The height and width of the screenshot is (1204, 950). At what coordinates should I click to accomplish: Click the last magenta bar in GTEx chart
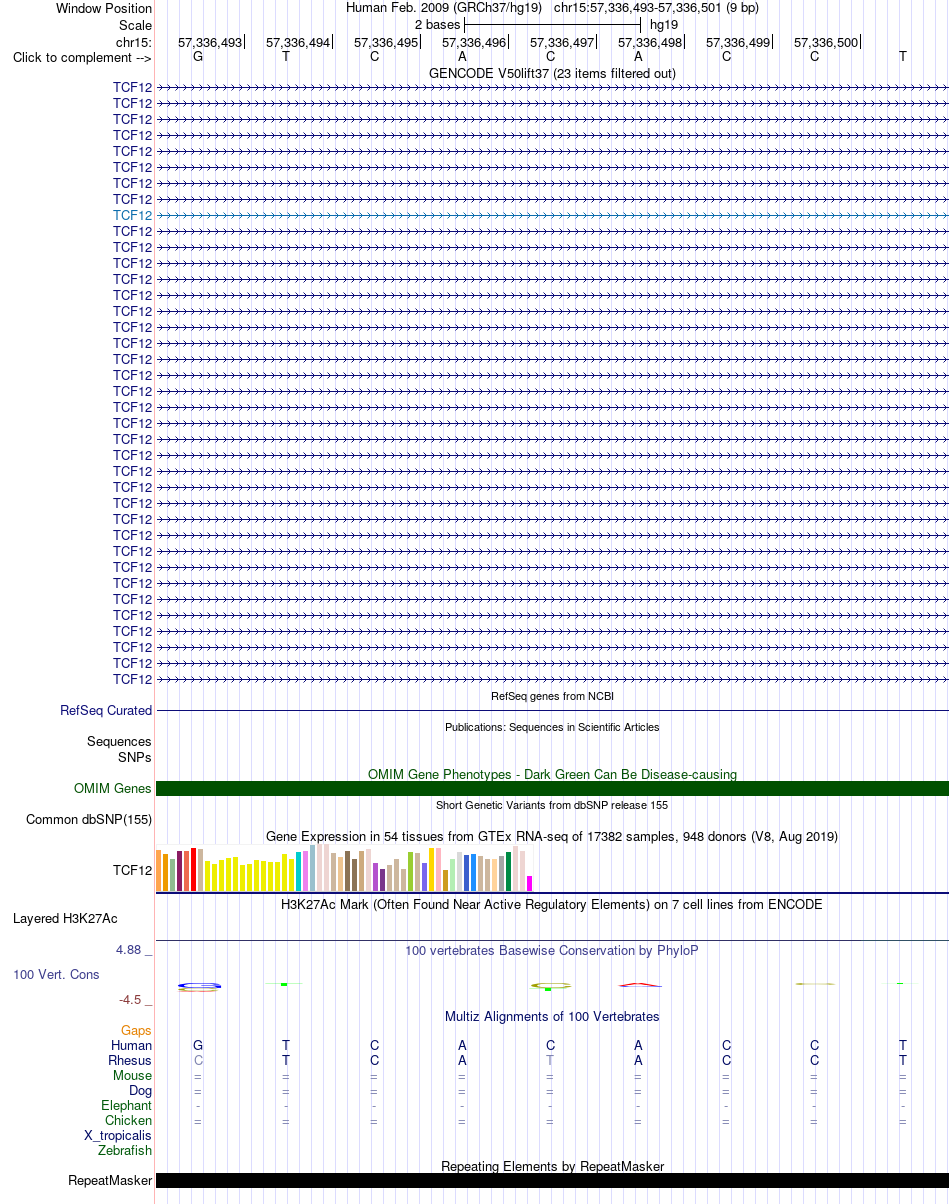529,884
